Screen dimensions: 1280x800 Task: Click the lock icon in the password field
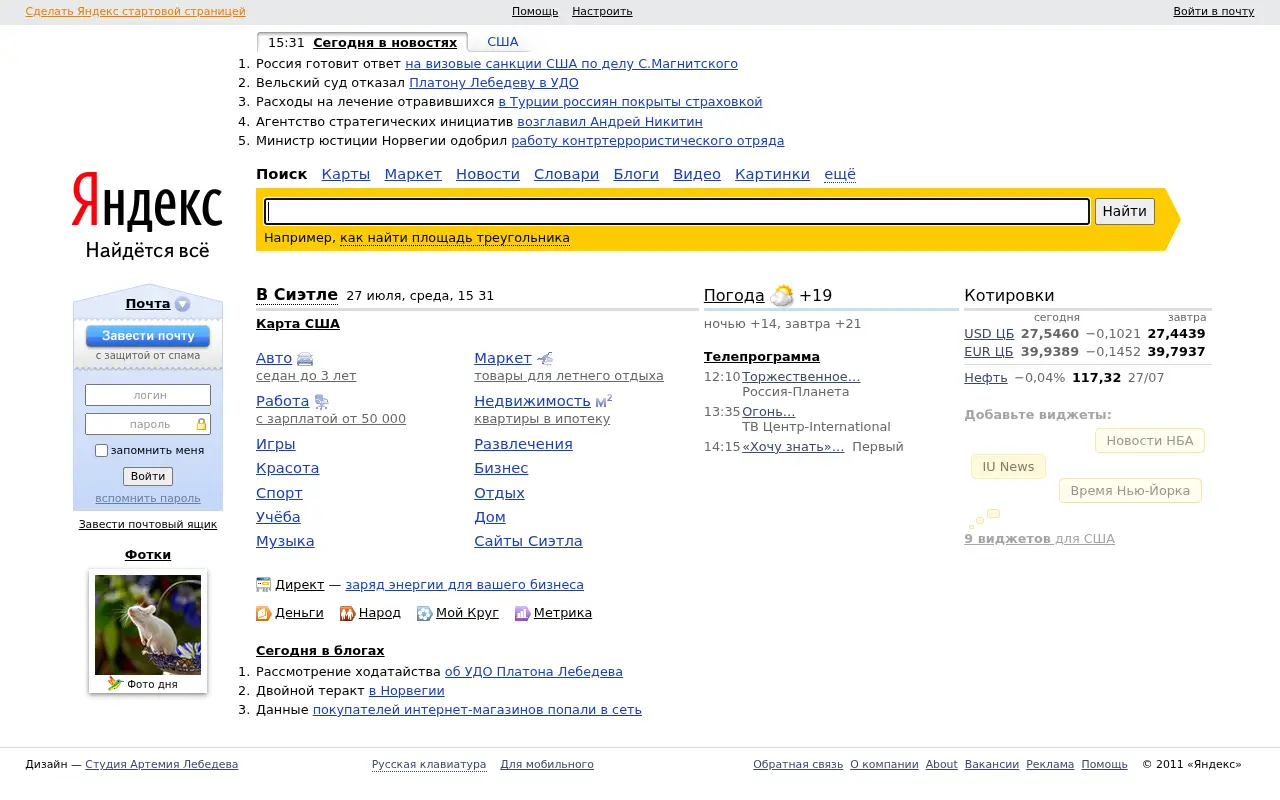coord(201,424)
